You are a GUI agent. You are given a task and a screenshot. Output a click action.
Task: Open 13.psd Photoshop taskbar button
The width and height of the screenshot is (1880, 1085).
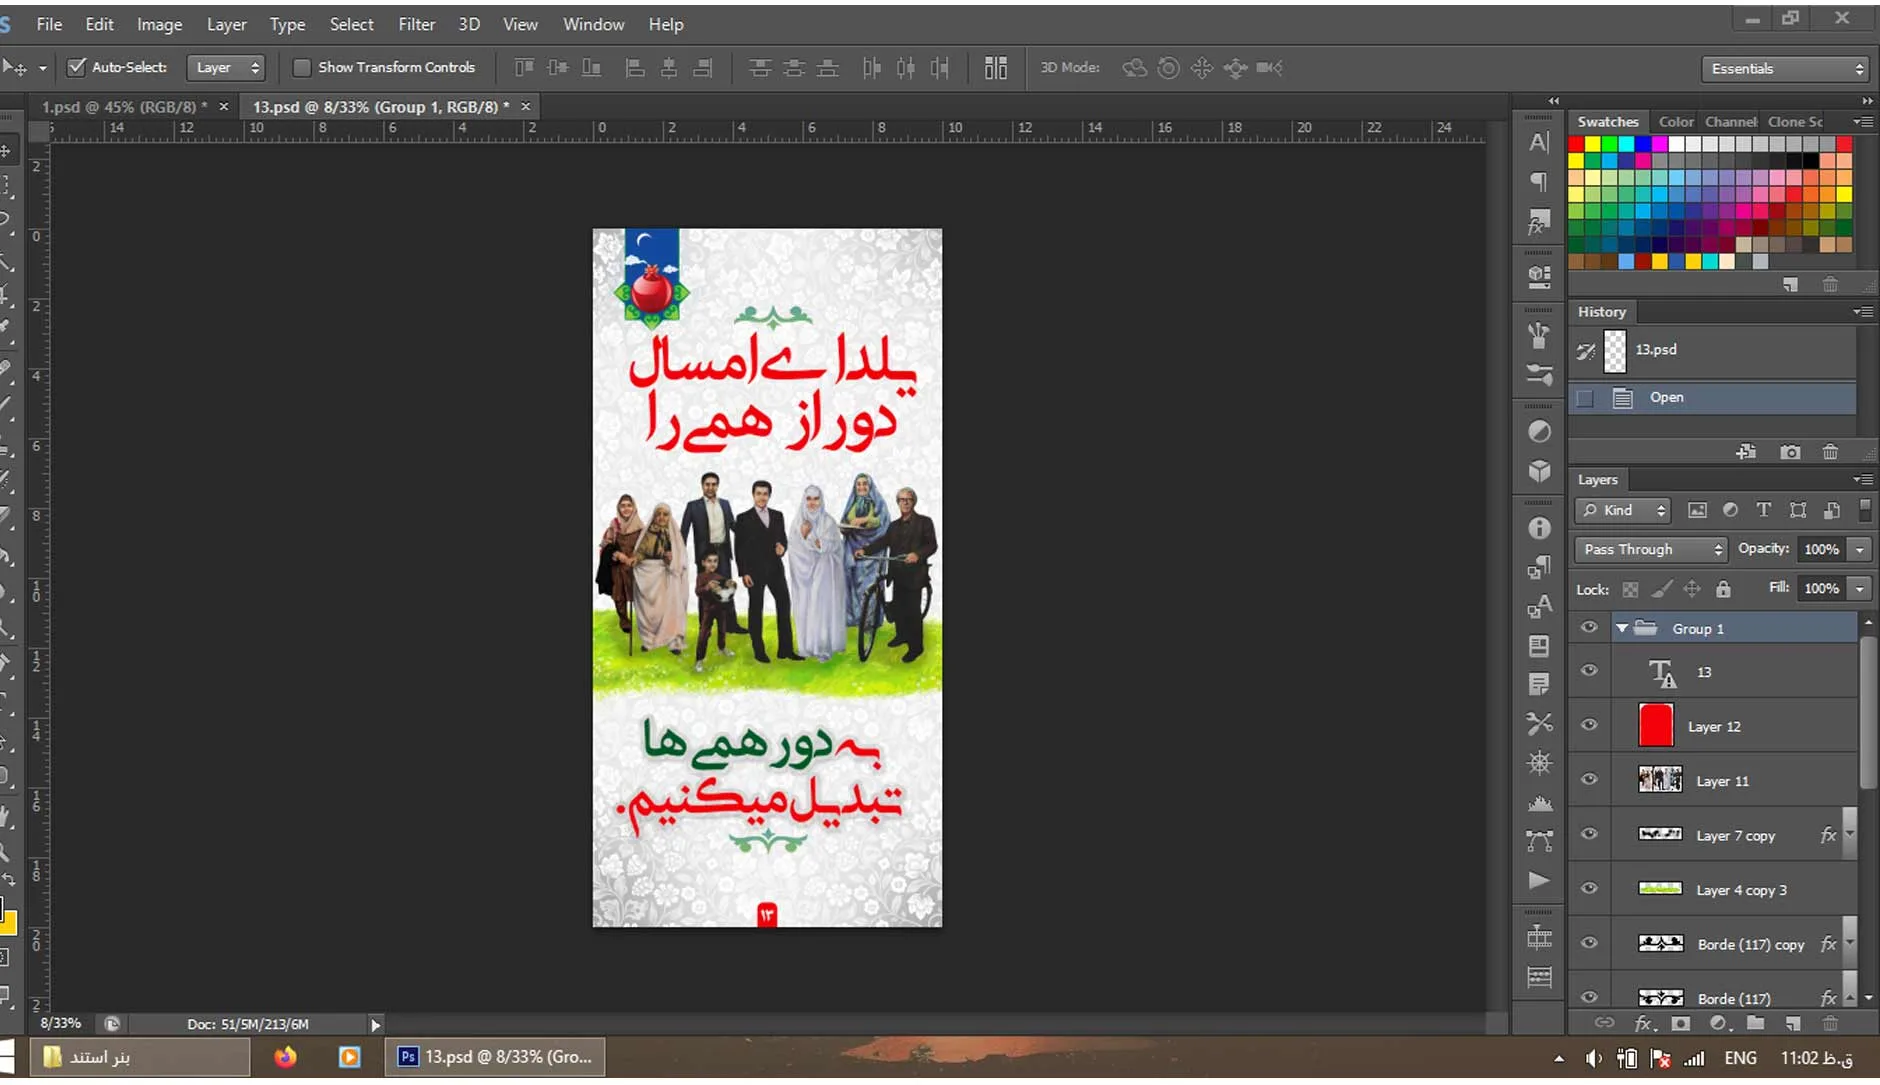coord(495,1056)
